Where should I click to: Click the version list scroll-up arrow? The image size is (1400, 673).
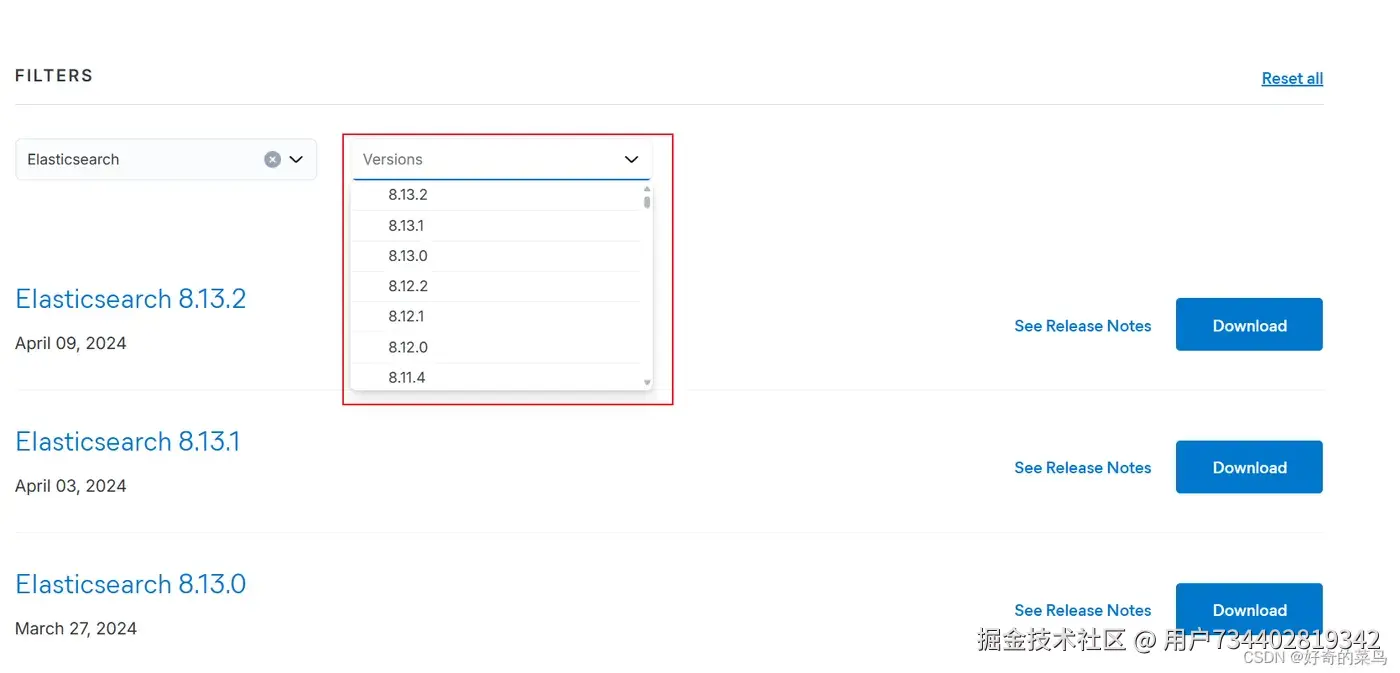647,188
